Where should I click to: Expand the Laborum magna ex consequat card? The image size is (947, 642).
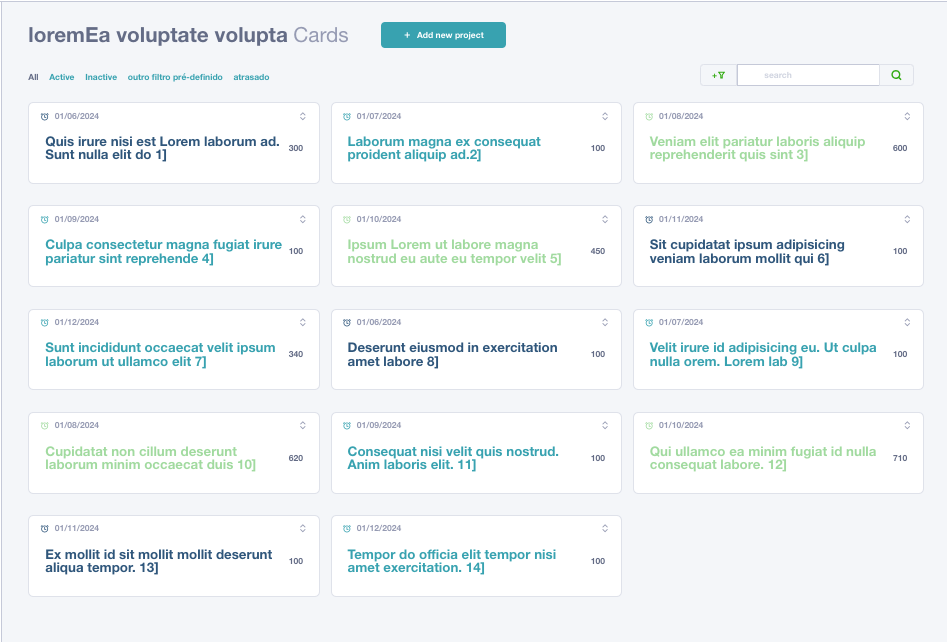pyautogui.click(x=605, y=117)
